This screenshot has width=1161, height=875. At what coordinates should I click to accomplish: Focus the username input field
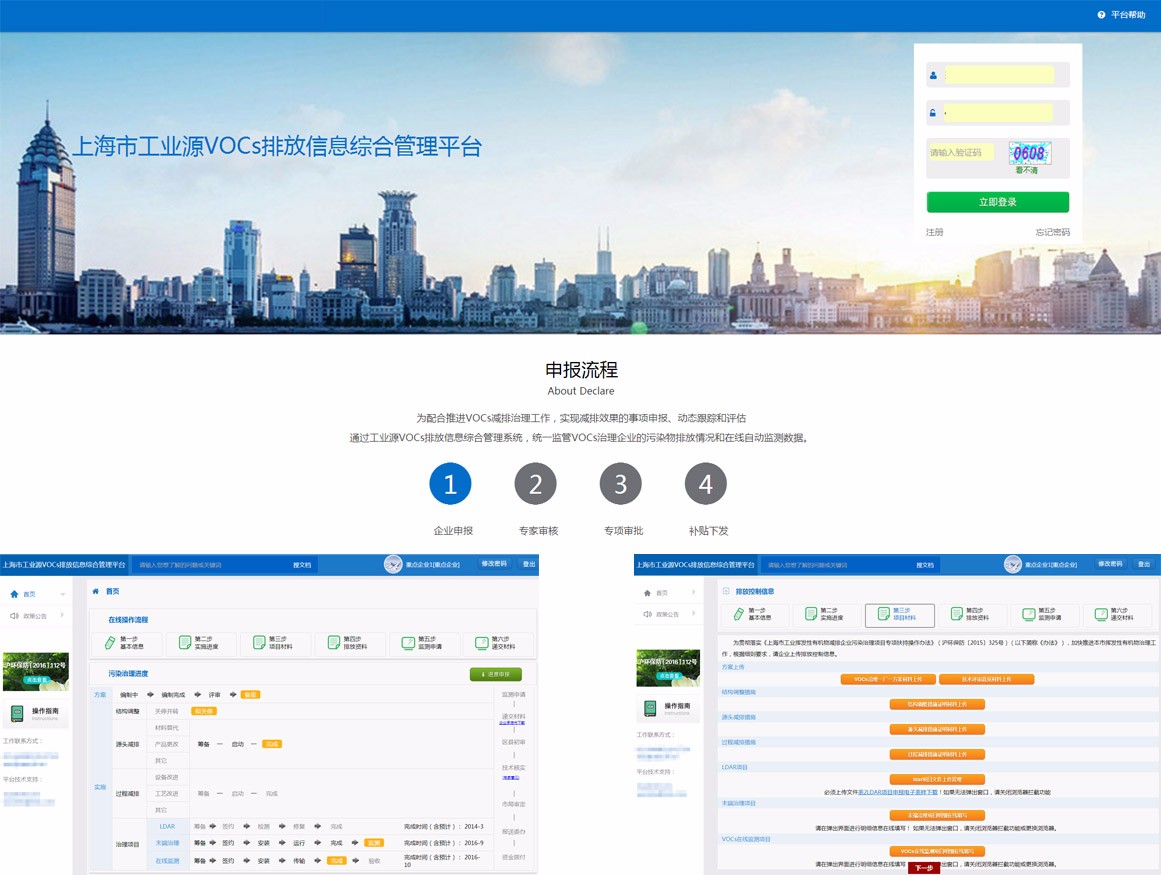point(999,75)
